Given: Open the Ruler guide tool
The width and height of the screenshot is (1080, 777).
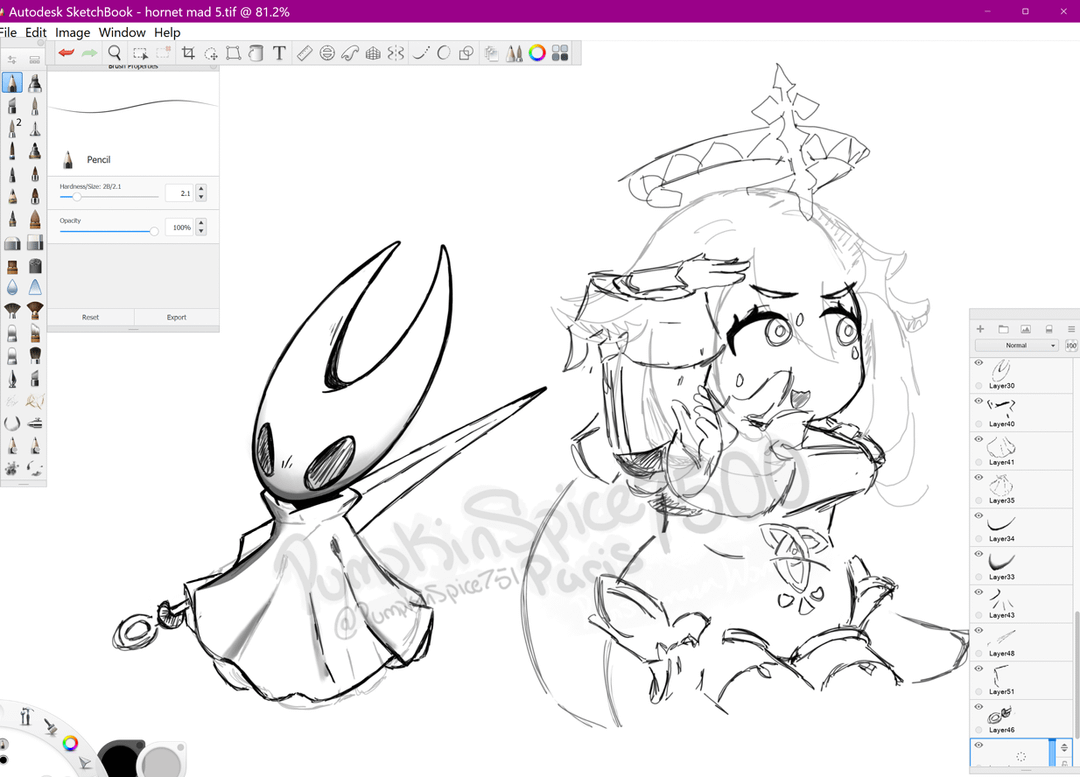Looking at the screenshot, I should (x=306, y=53).
